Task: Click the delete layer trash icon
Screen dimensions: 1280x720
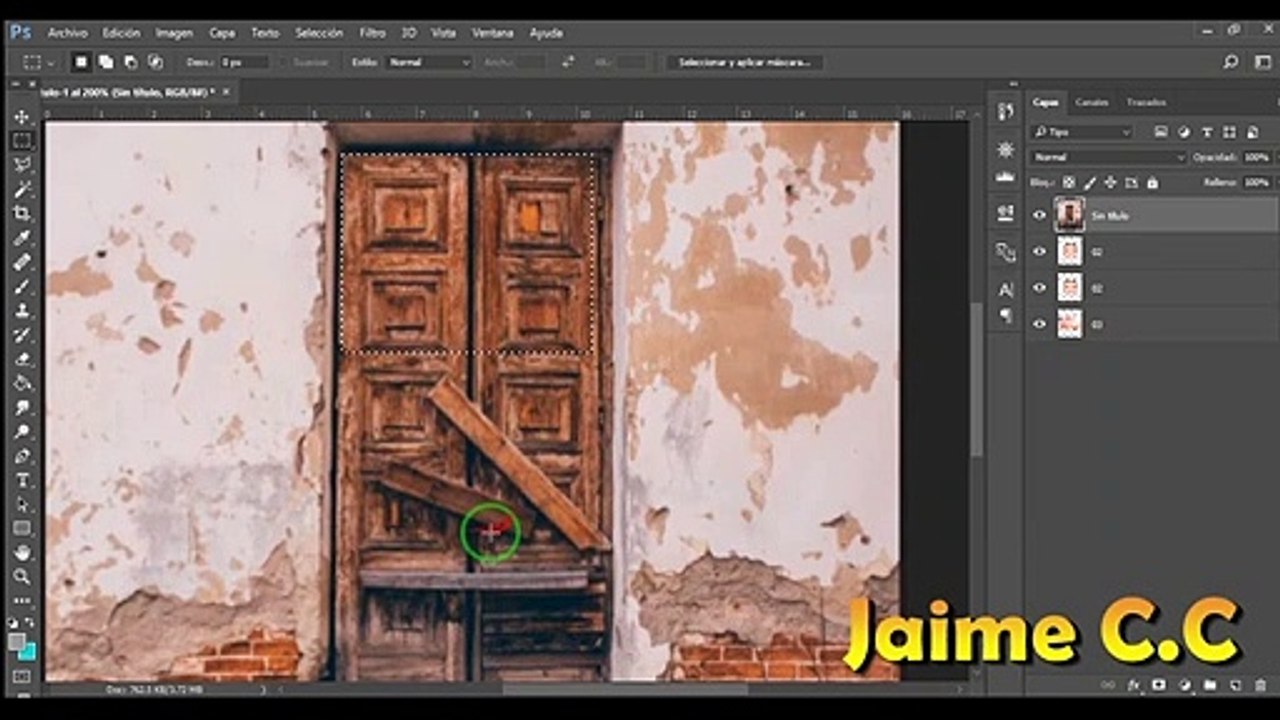Action: click(x=1260, y=685)
